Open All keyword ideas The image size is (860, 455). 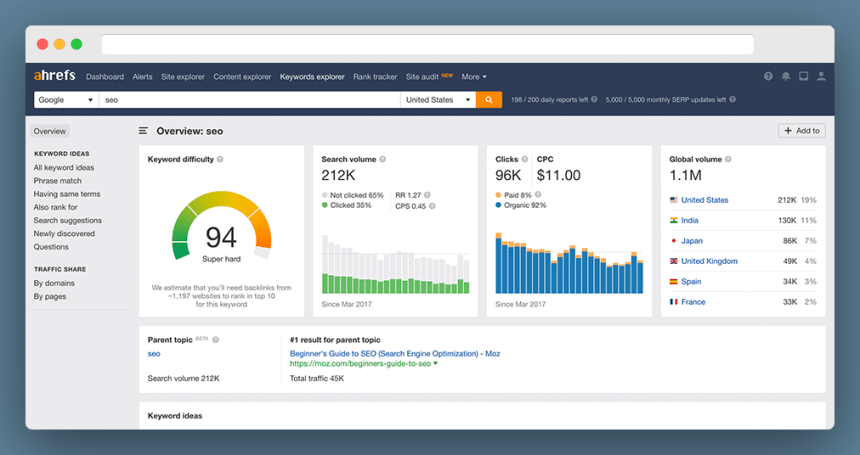tap(64, 168)
